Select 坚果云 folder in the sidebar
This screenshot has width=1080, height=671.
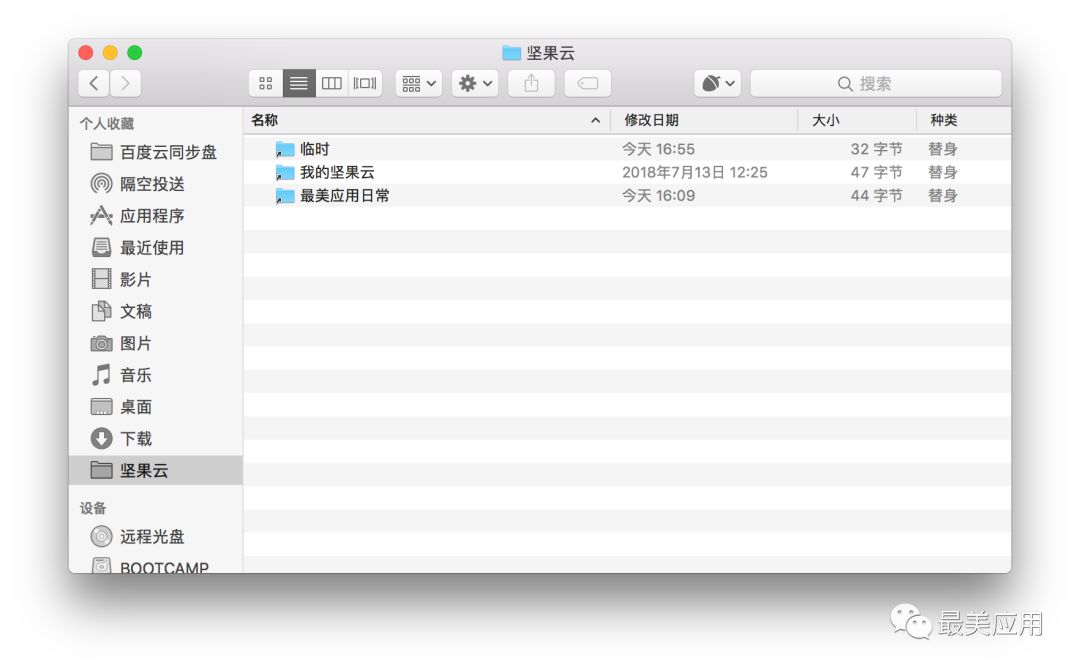point(156,470)
